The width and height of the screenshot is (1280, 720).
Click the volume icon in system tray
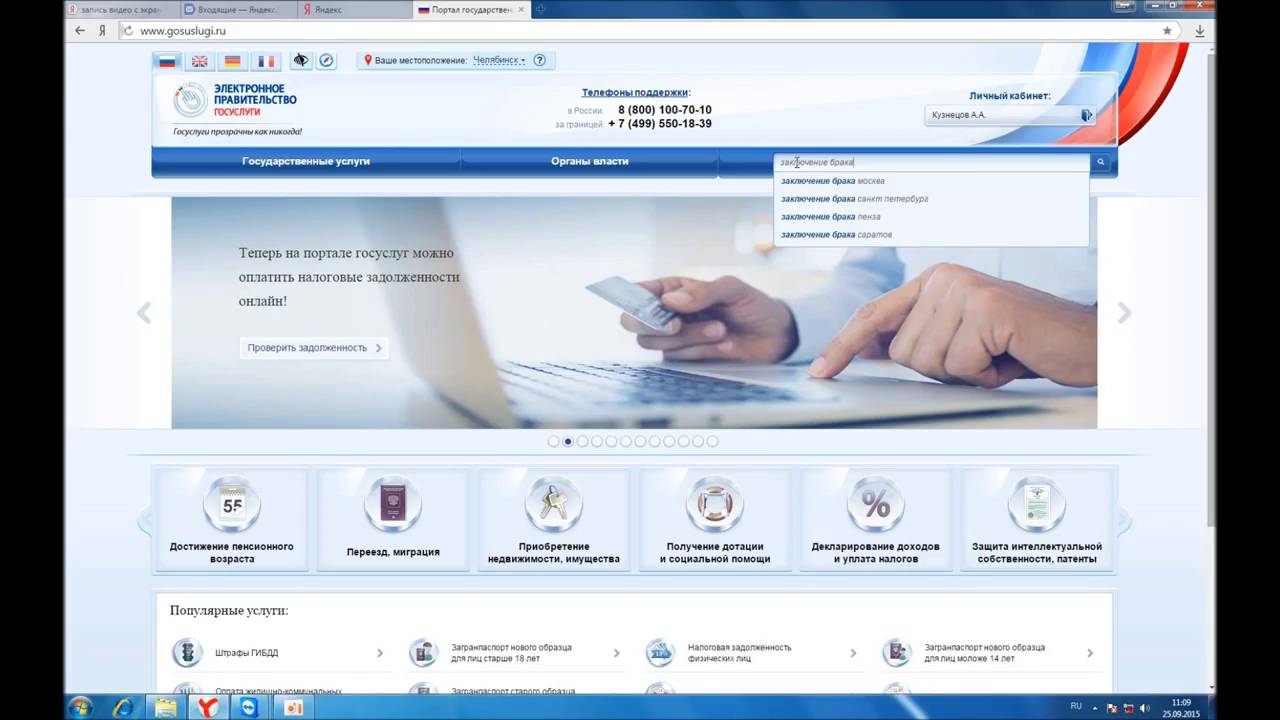(x=1144, y=707)
